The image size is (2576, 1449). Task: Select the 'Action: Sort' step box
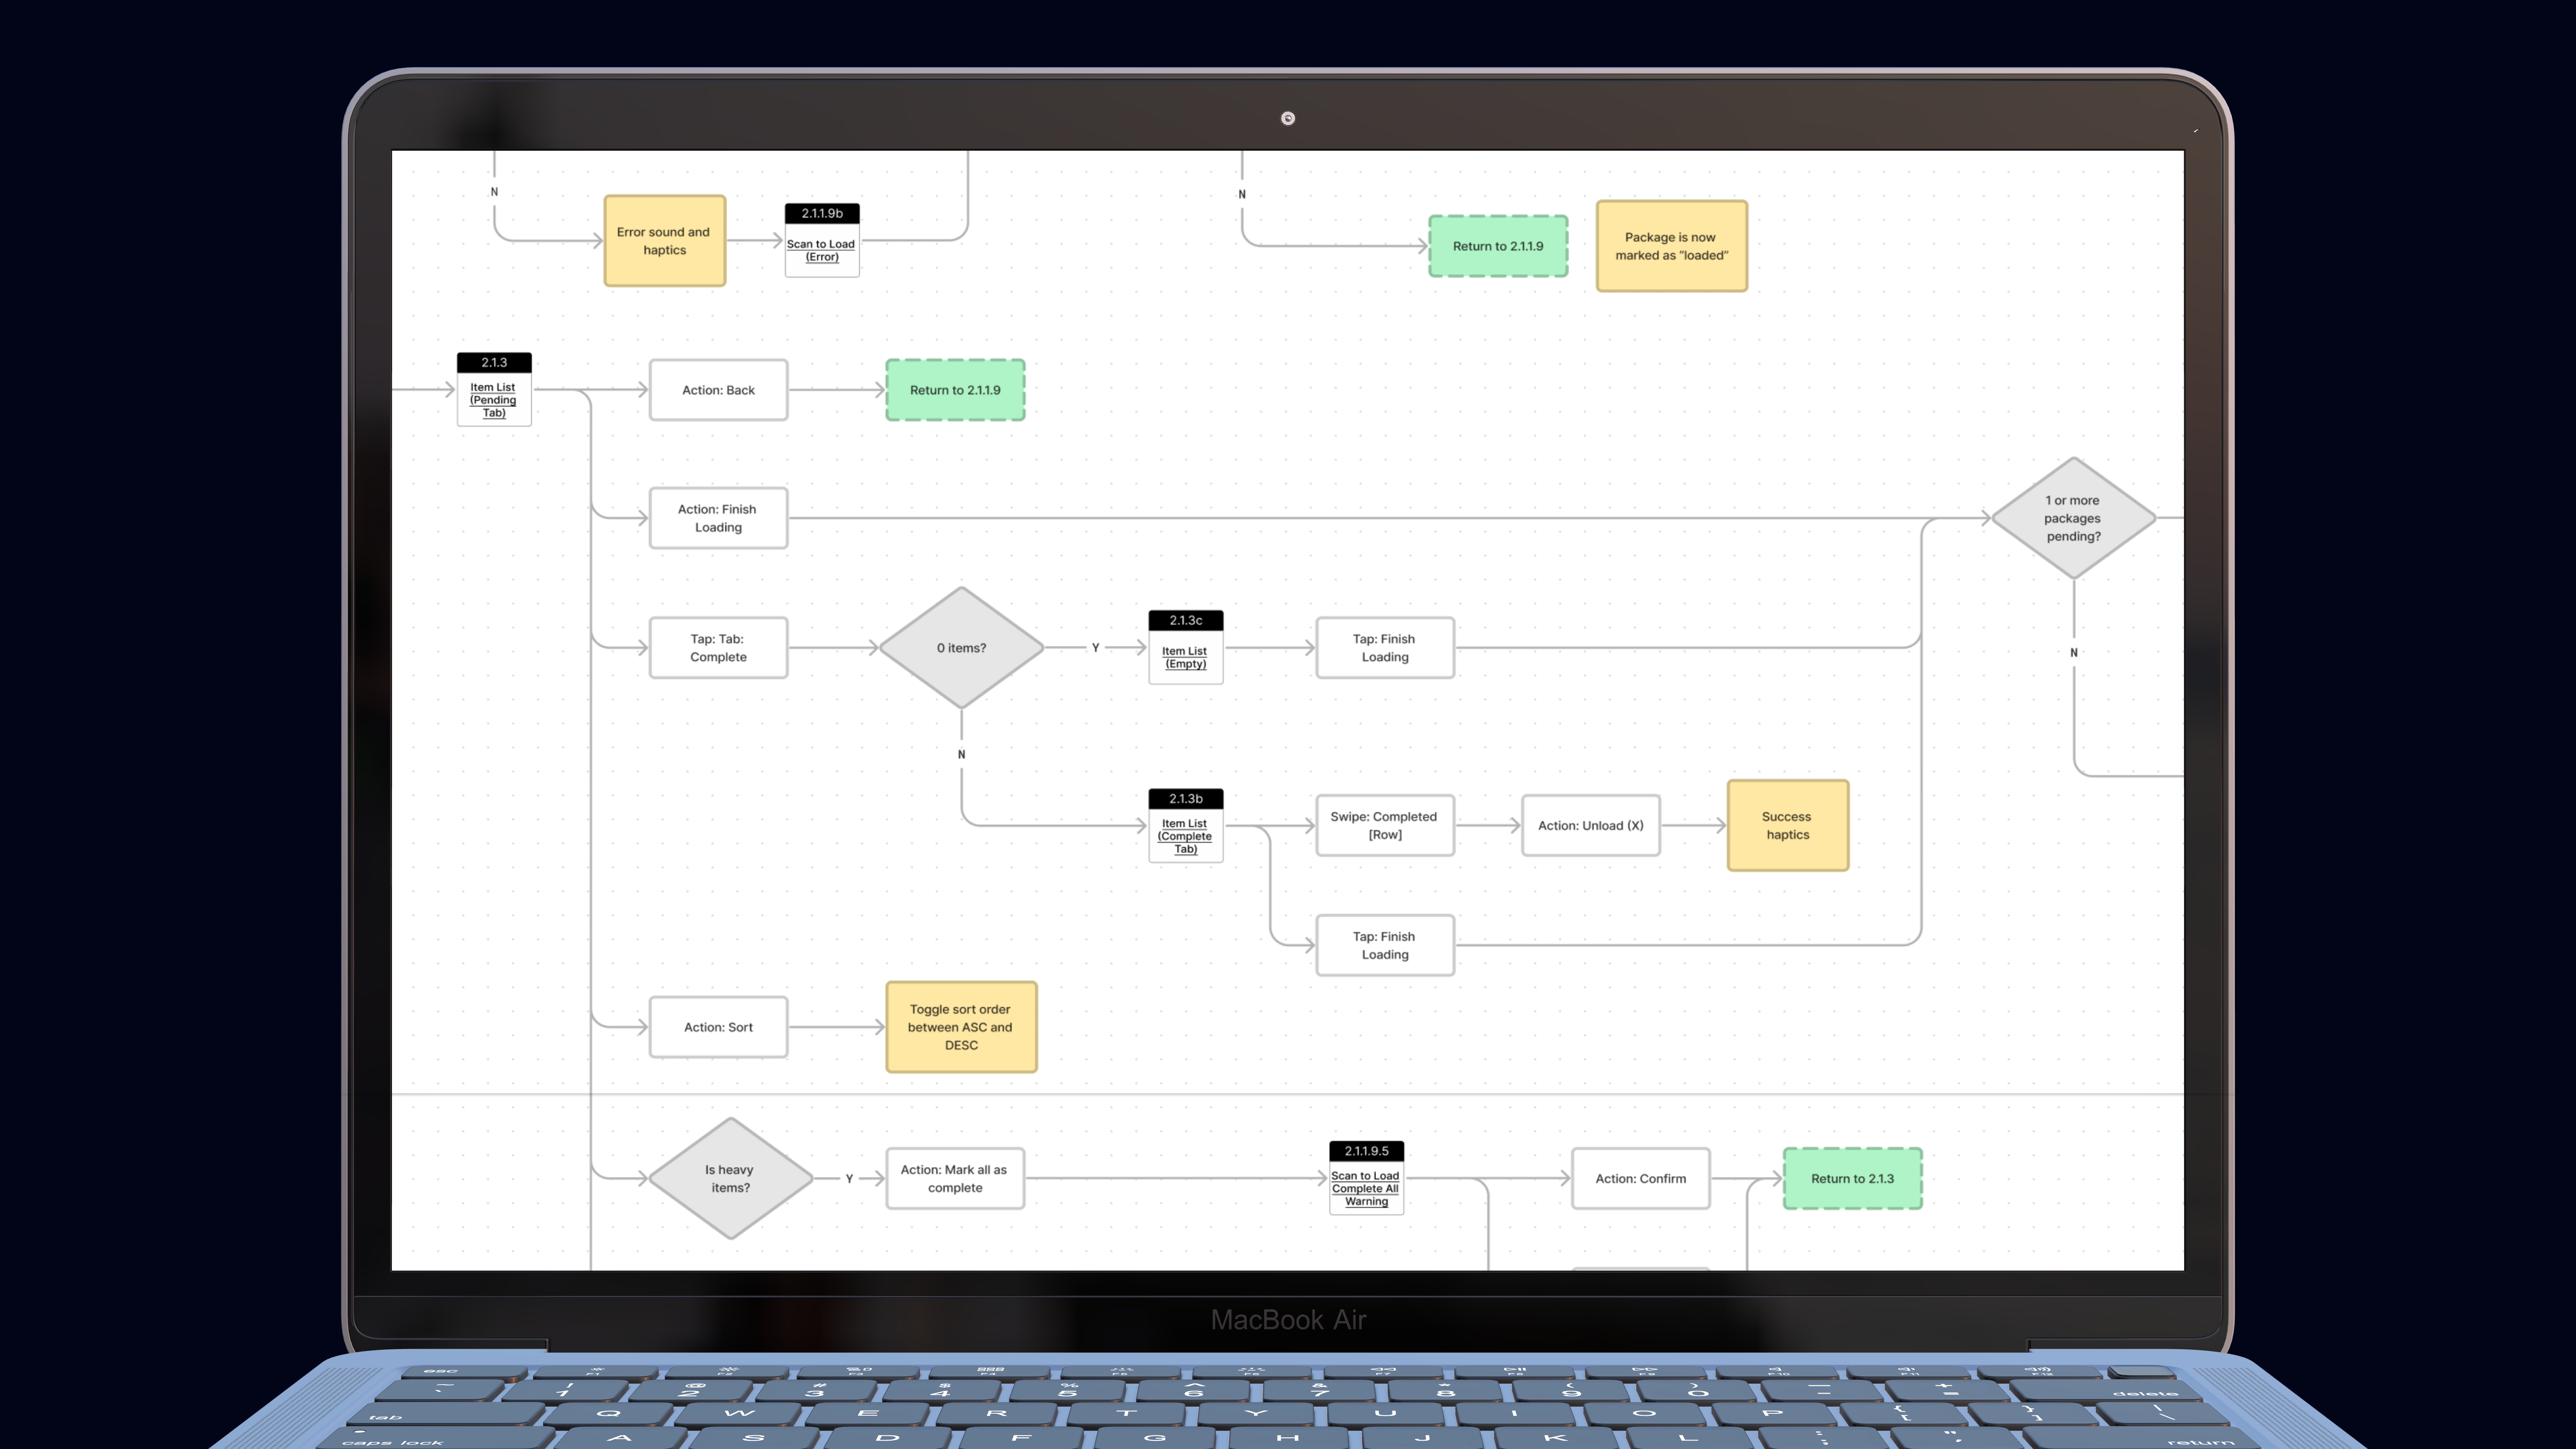pos(718,1027)
